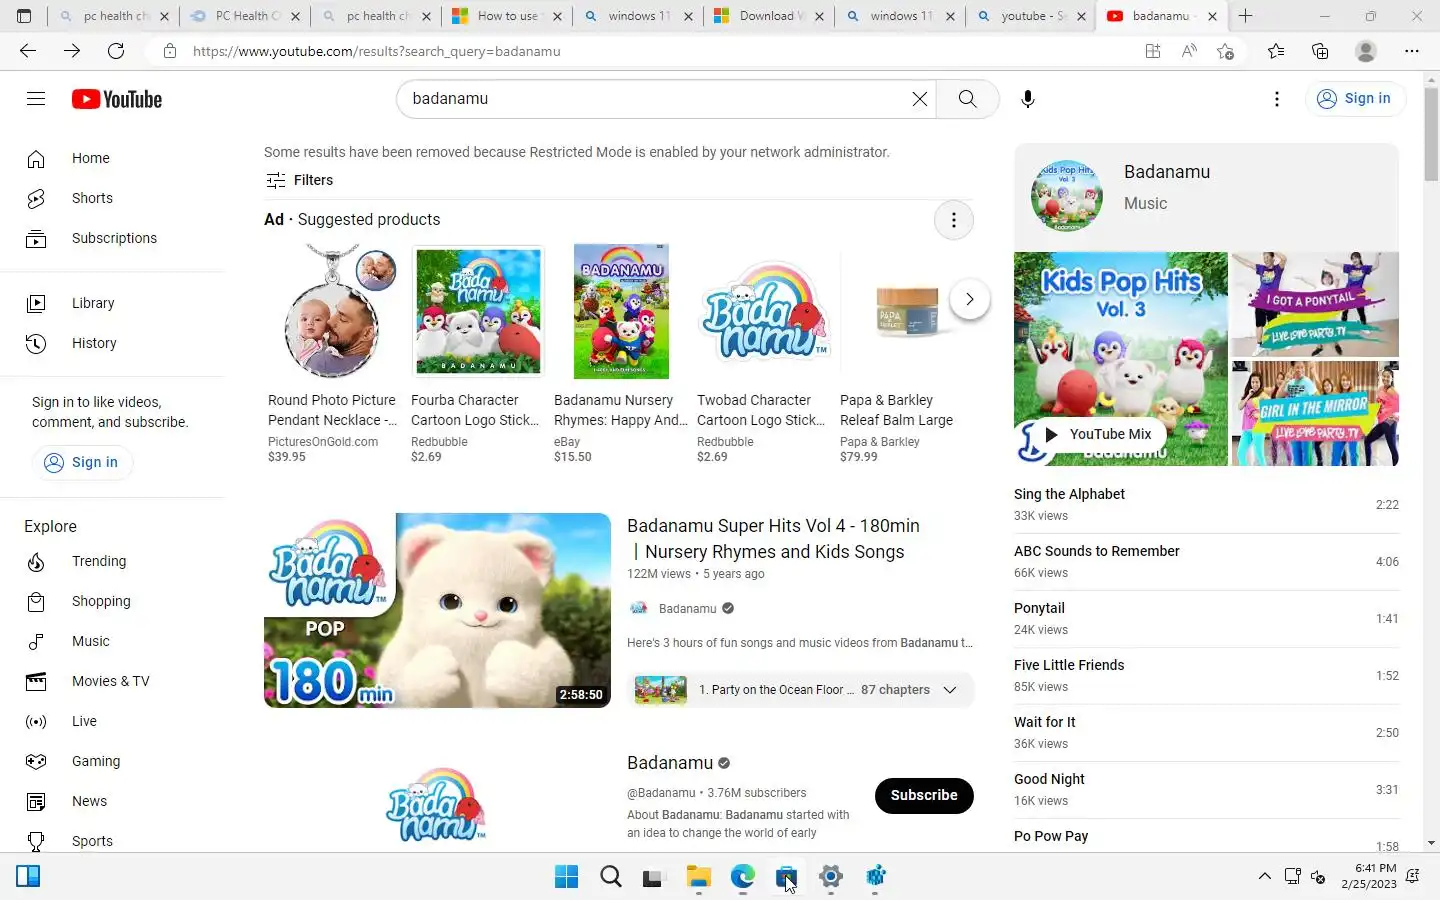
Task: Select the Sports trophy icon
Action: [36, 841]
